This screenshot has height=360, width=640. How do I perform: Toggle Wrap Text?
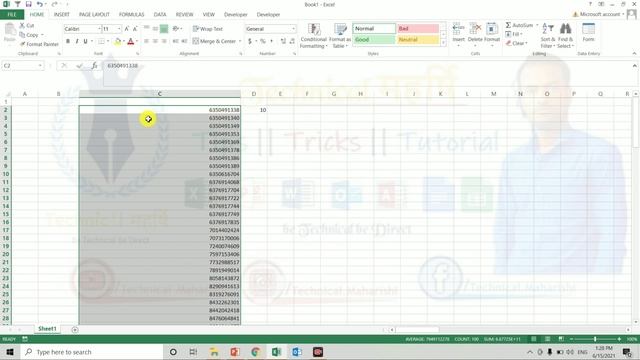pyautogui.click(x=208, y=29)
